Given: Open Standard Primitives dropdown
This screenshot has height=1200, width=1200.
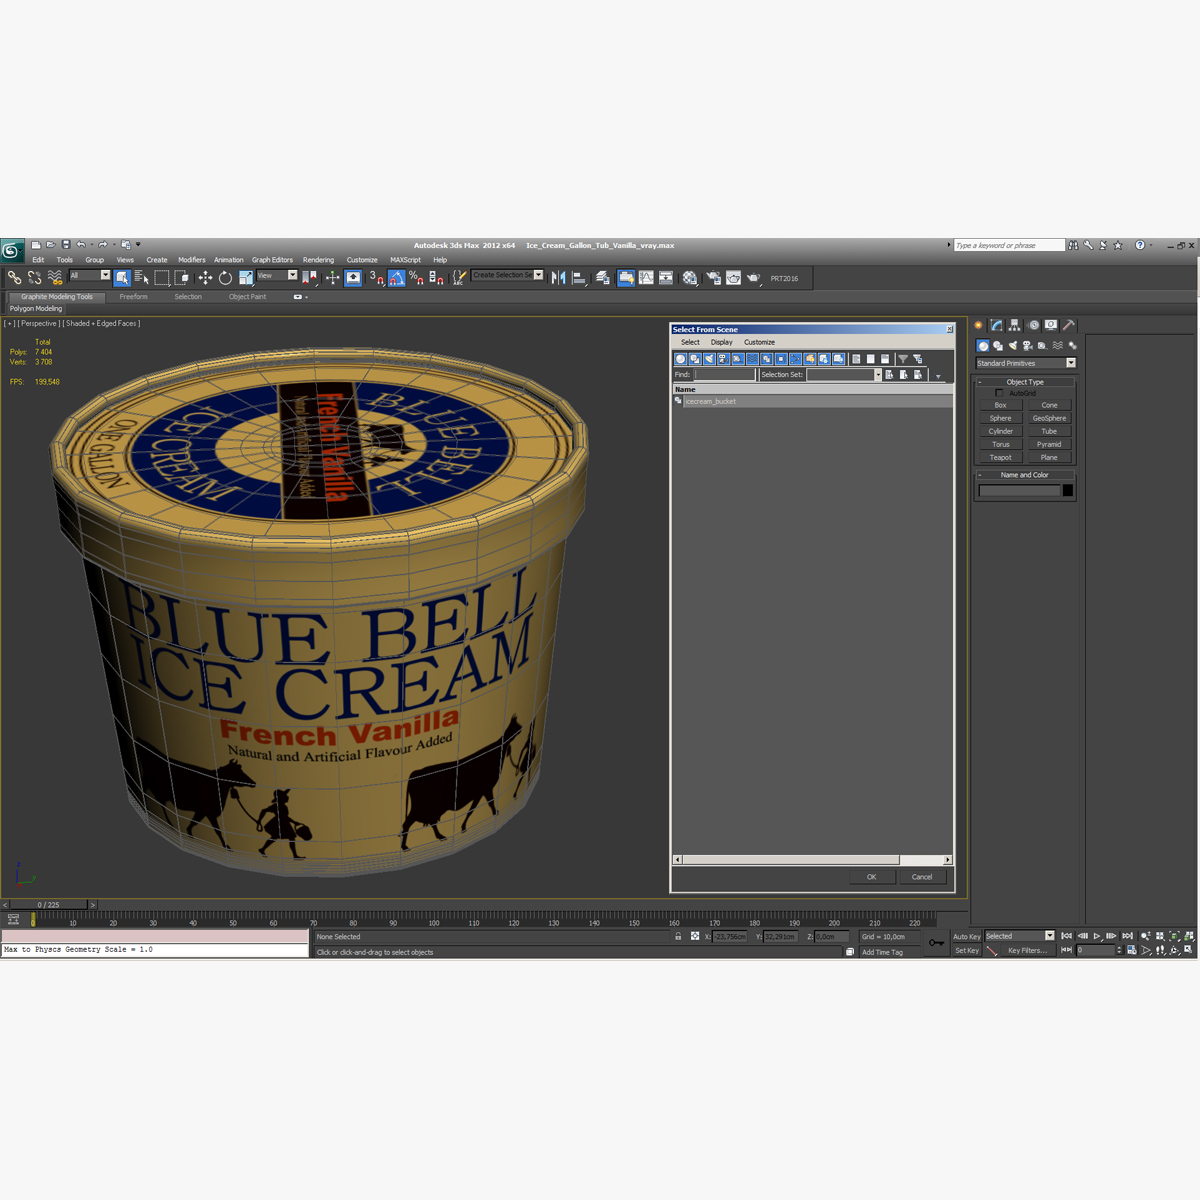Looking at the screenshot, I should click(1025, 363).
